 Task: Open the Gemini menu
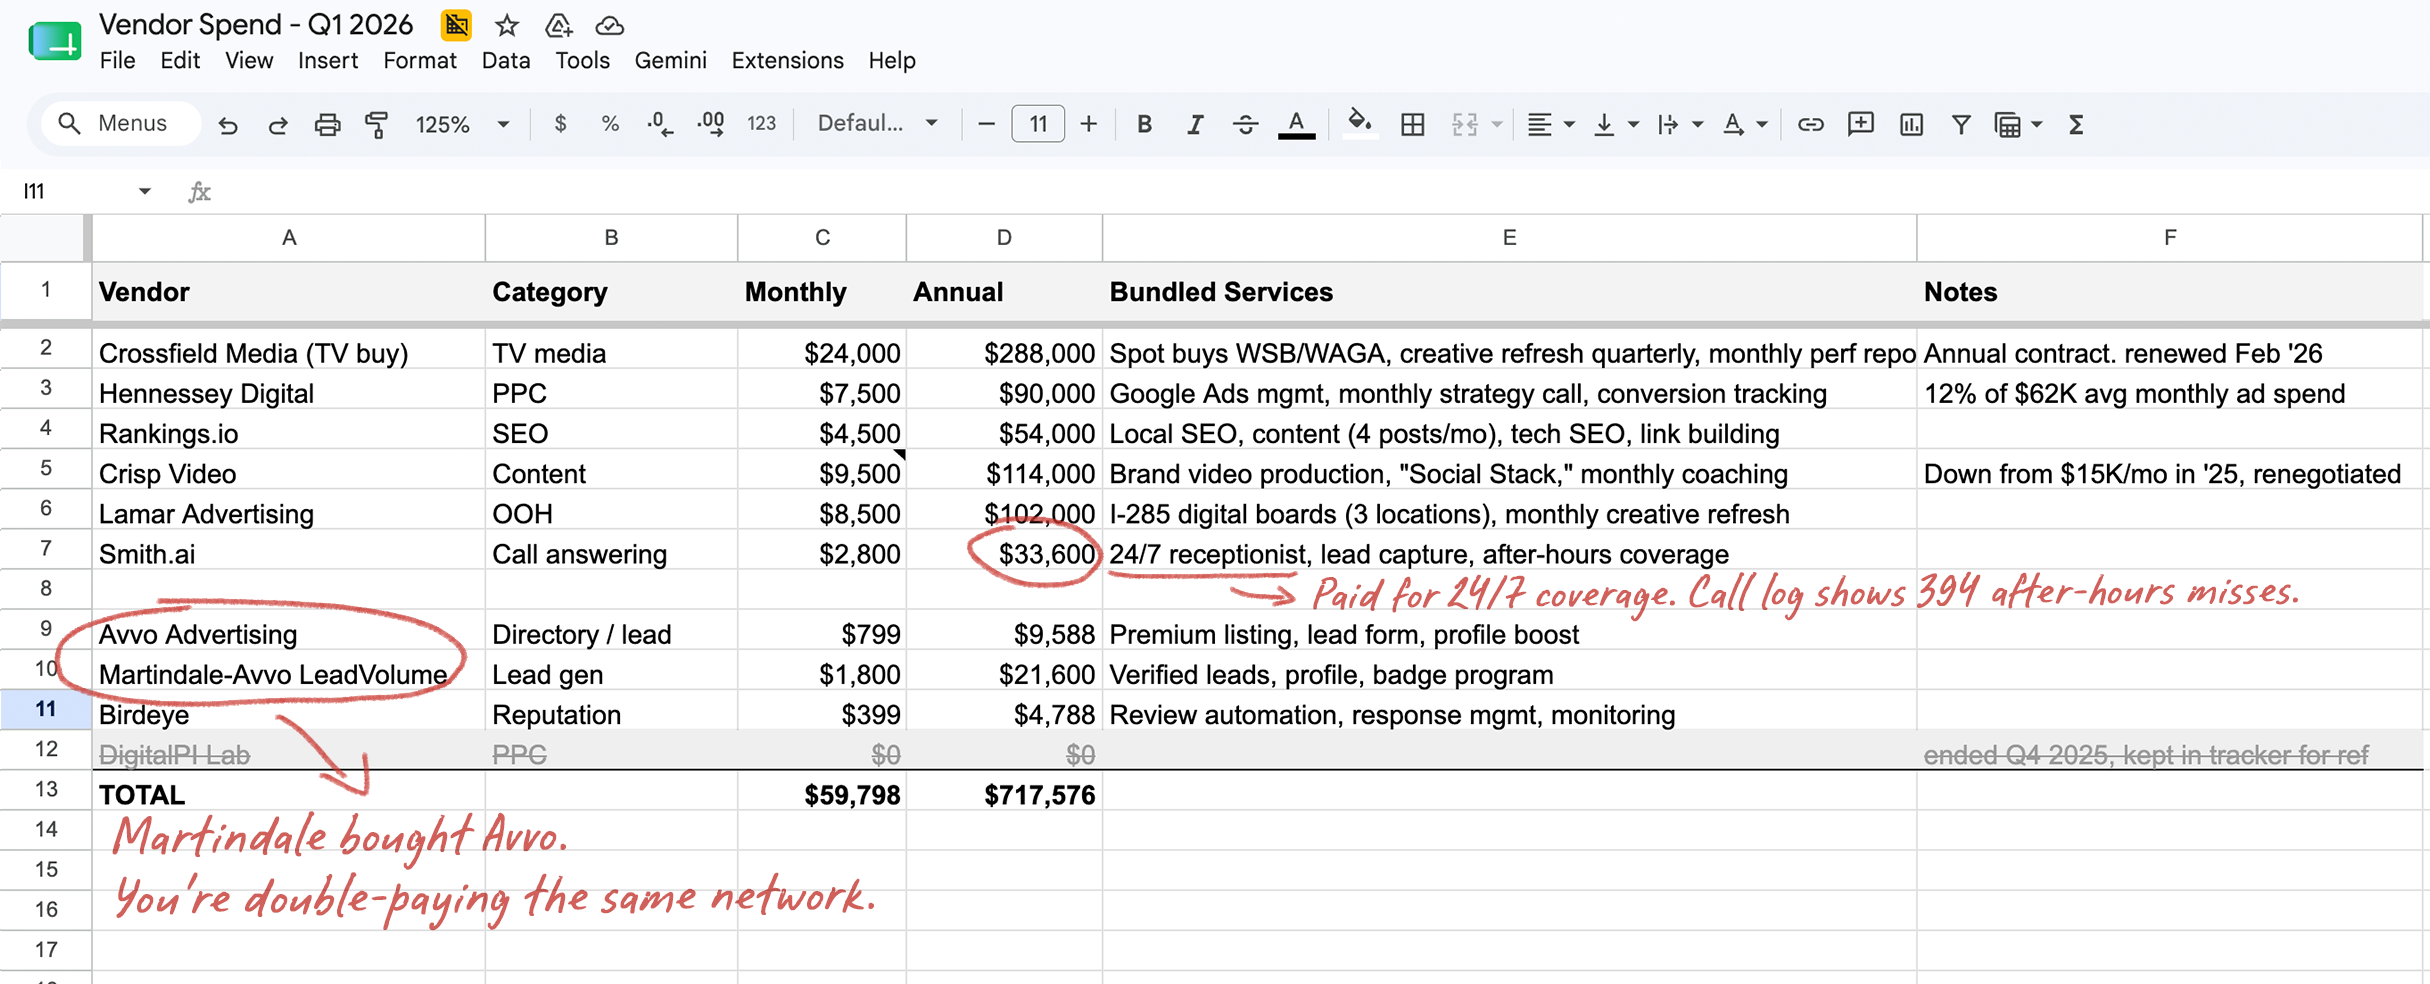[x=670, y=60]
